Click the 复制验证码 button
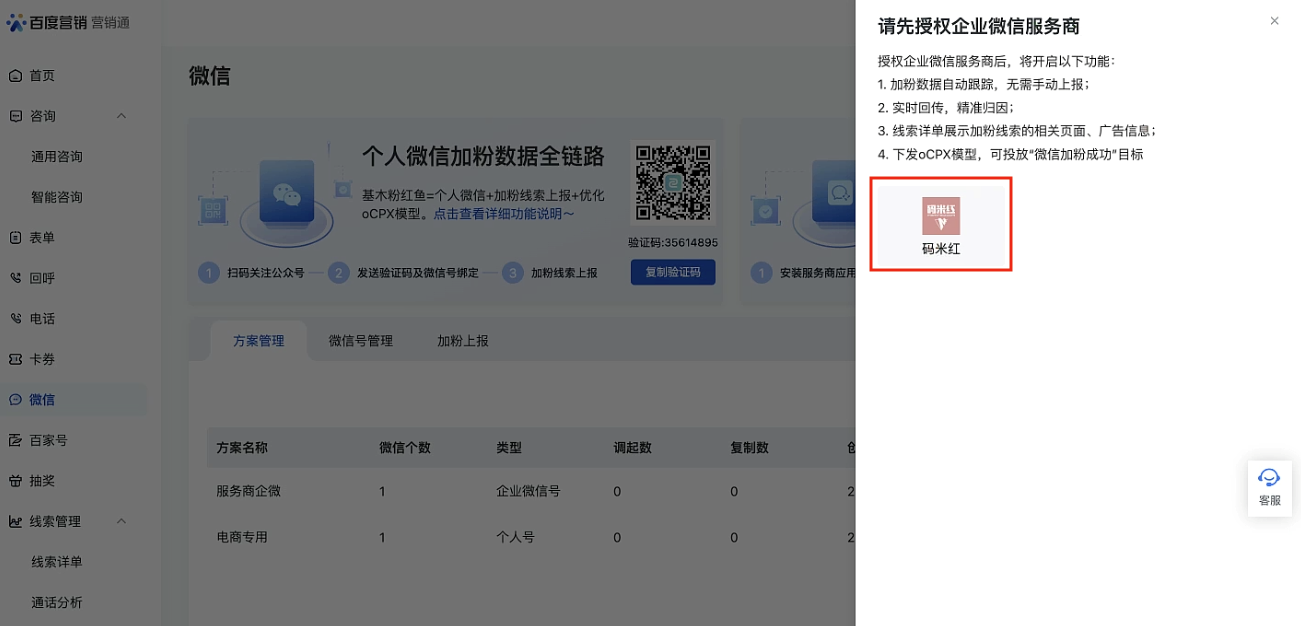This screenshot has height=626, width=1301. tap(672, 272)
